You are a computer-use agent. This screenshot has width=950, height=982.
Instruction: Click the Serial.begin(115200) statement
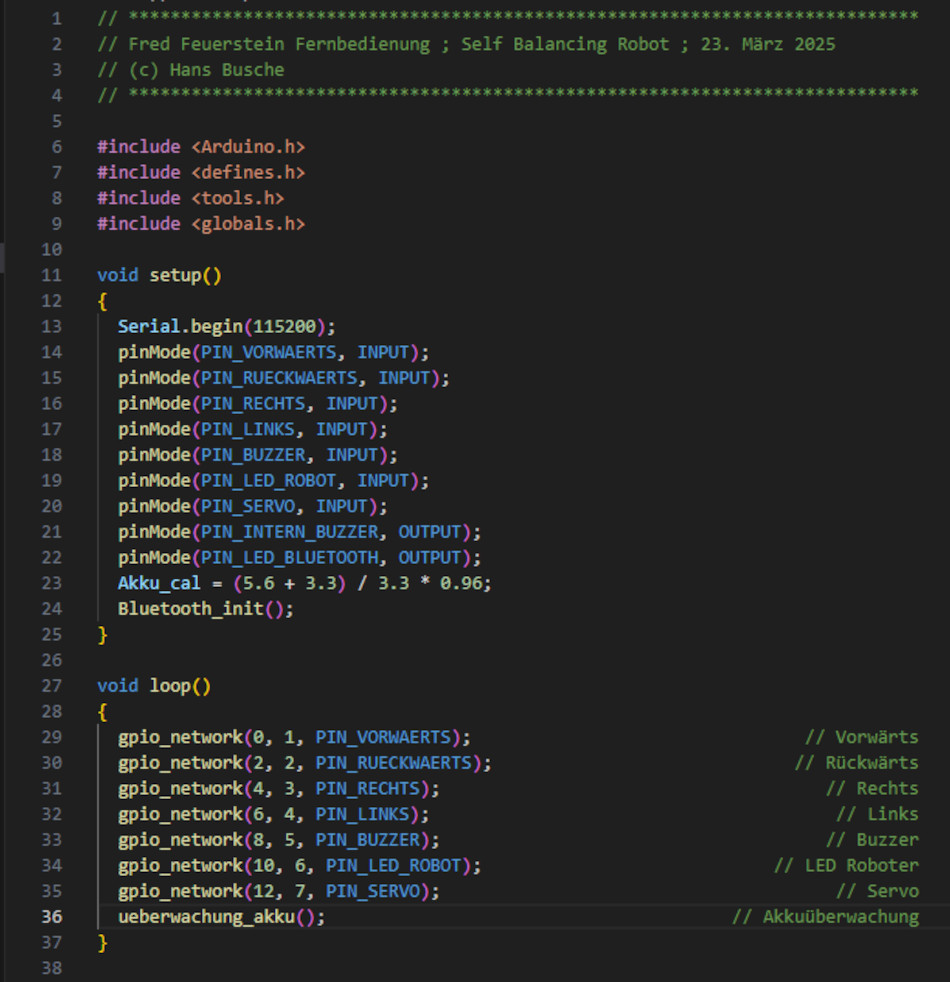click(227, 327)
